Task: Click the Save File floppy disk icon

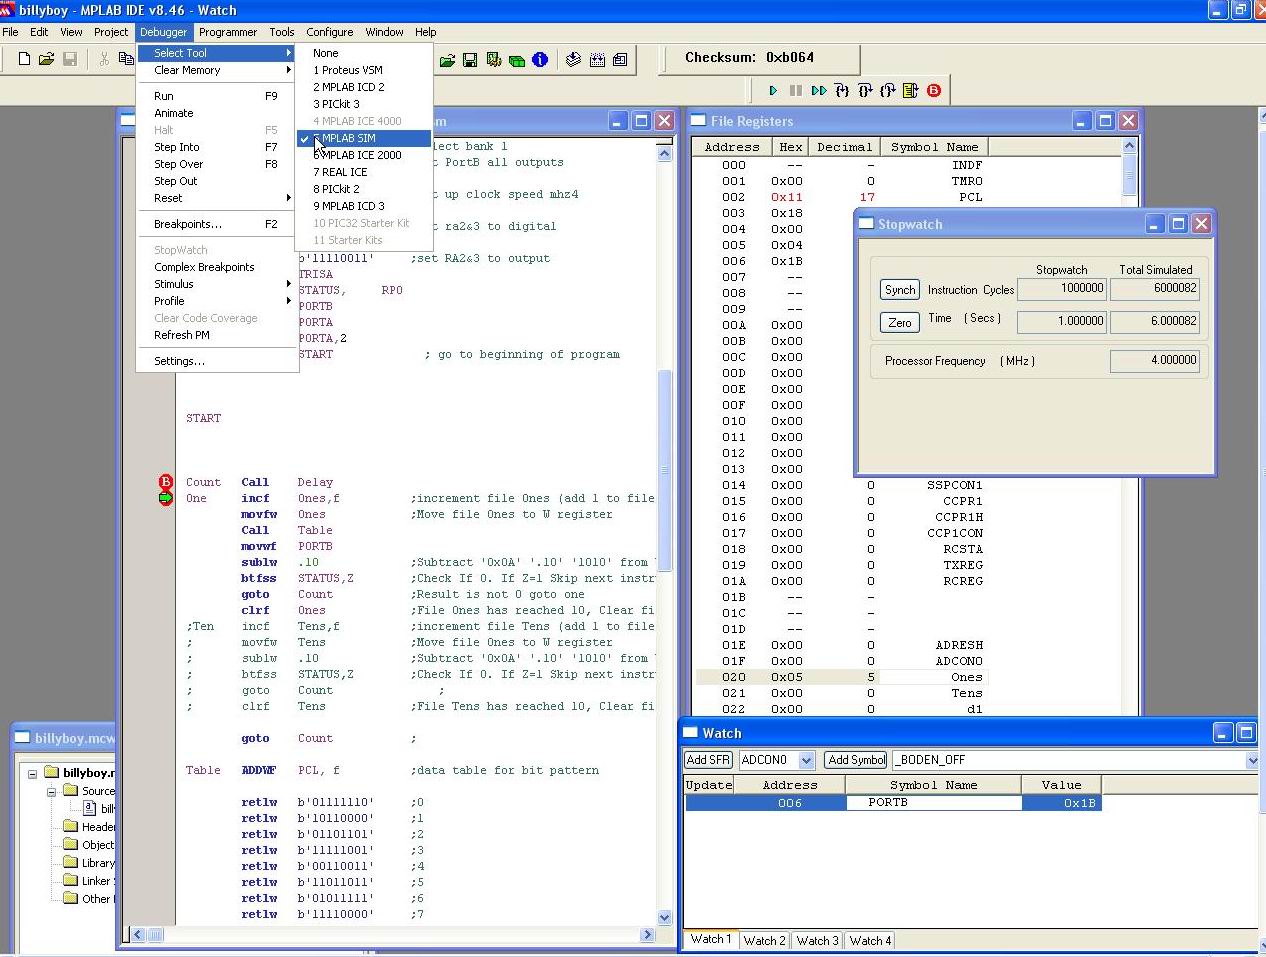Action: (70, 60)
